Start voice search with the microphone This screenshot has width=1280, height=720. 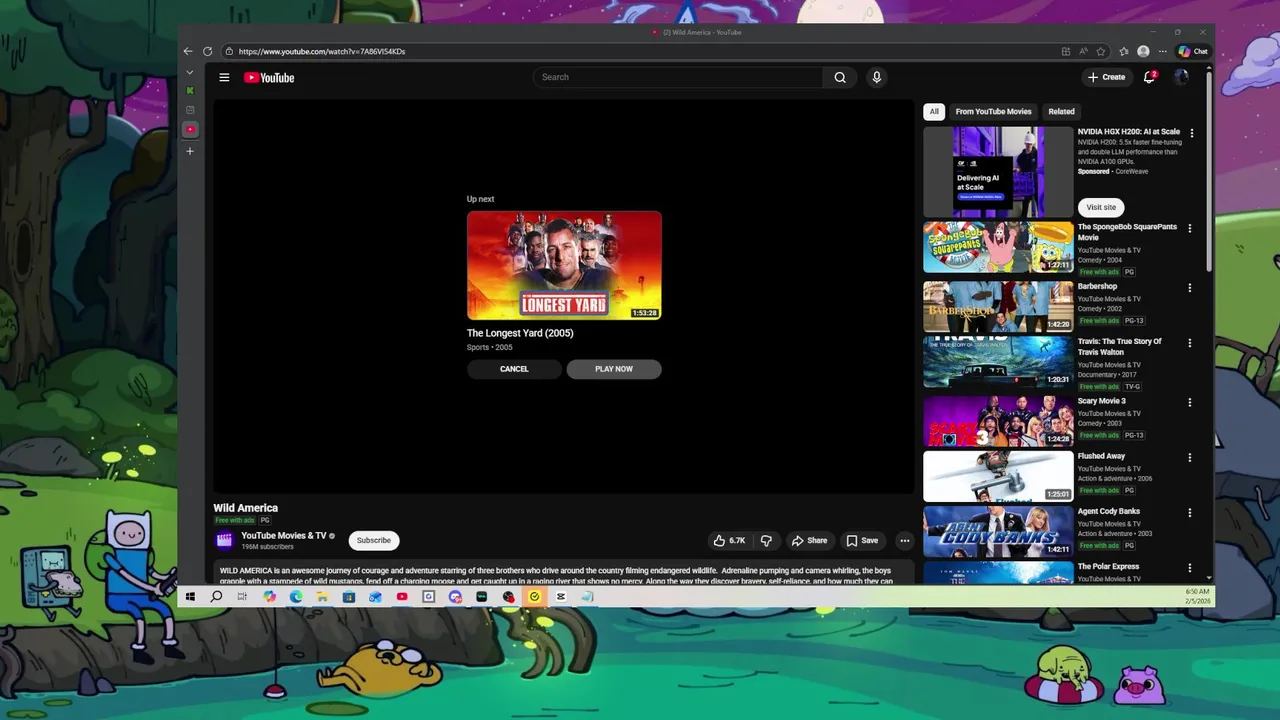(876, 77)
